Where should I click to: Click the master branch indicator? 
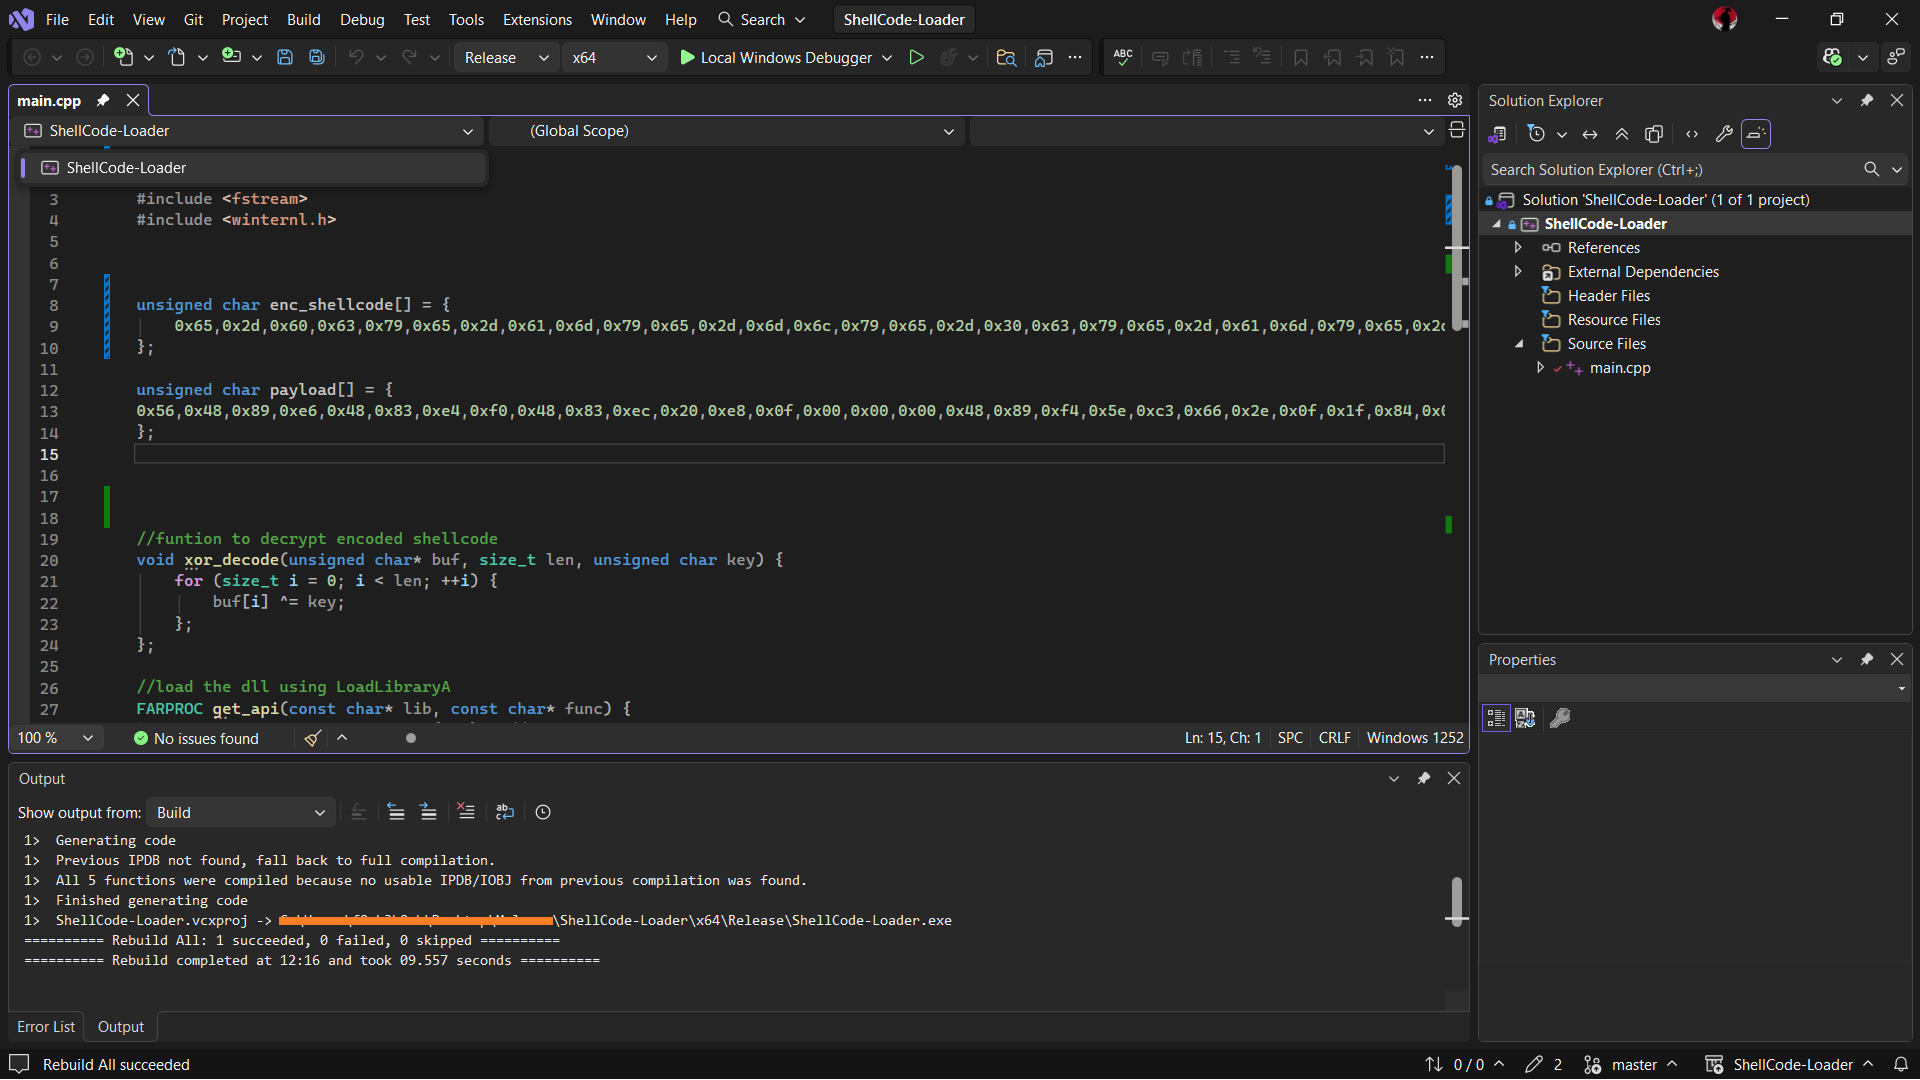pos(1634,1064)
